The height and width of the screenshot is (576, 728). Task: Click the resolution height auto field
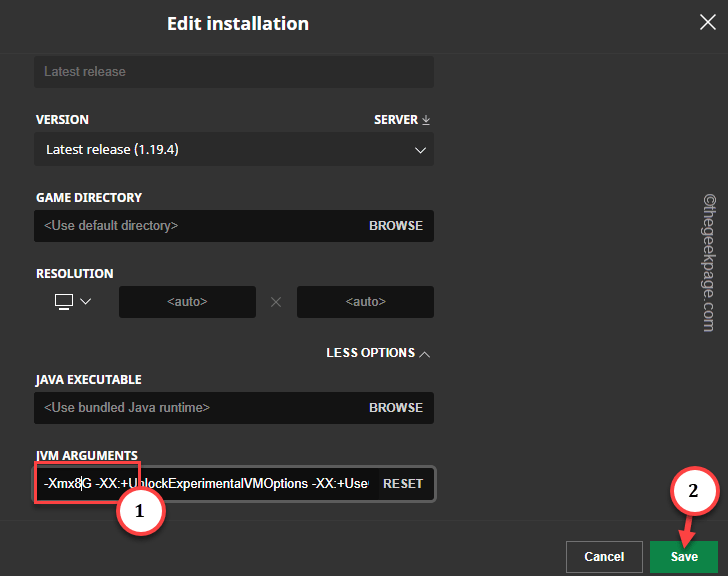pos(365,302)
